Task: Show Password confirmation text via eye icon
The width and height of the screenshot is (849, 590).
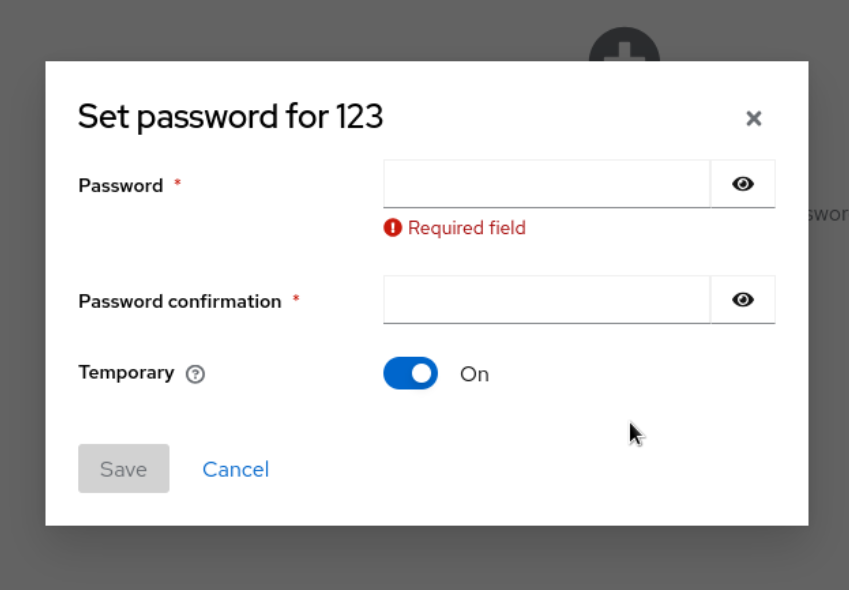Action: (742, 300)
